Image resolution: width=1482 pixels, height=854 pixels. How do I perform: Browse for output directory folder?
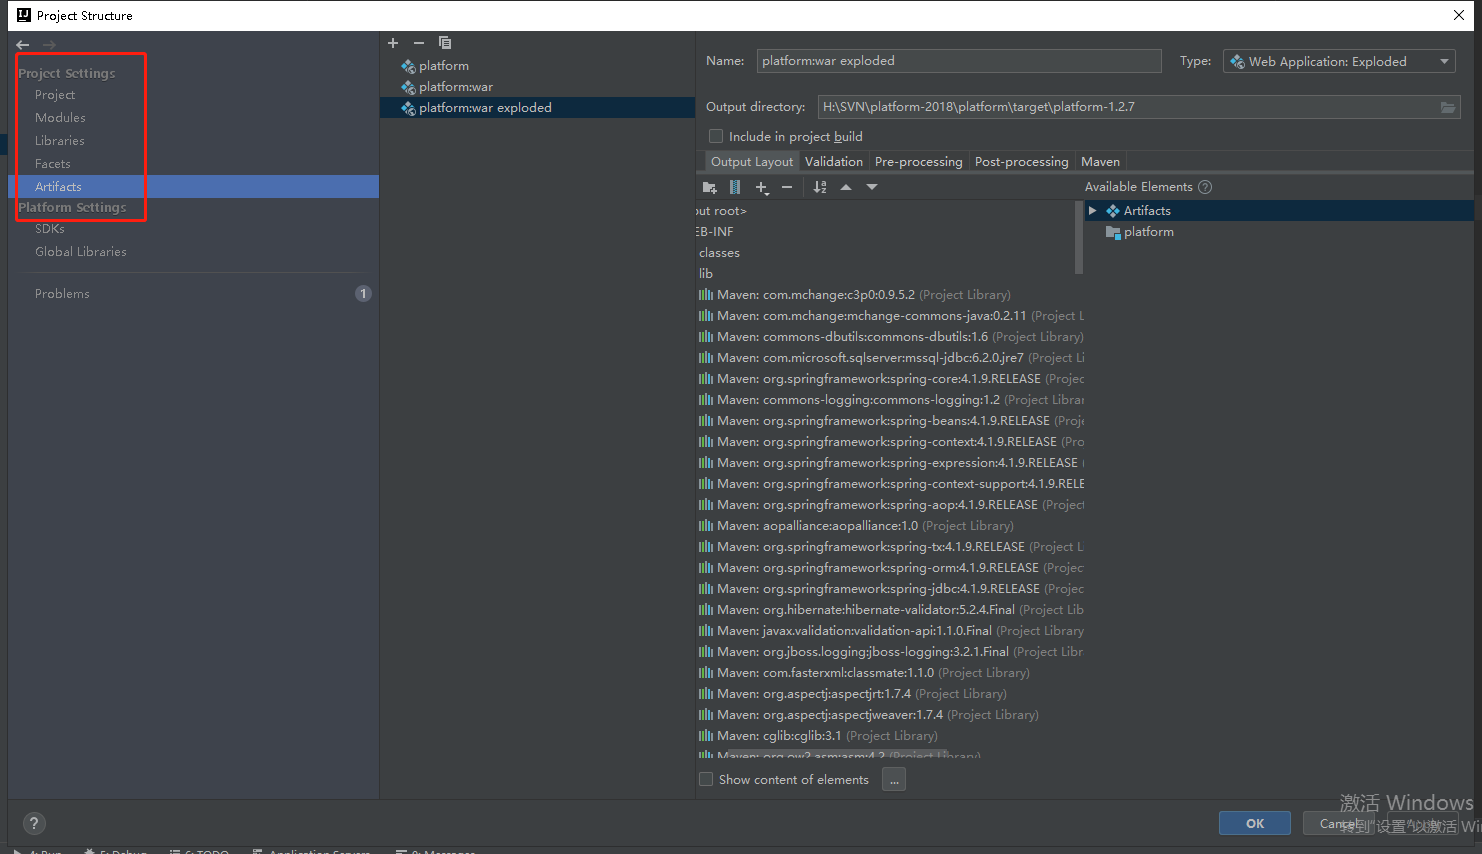[x=1448, y=107]
